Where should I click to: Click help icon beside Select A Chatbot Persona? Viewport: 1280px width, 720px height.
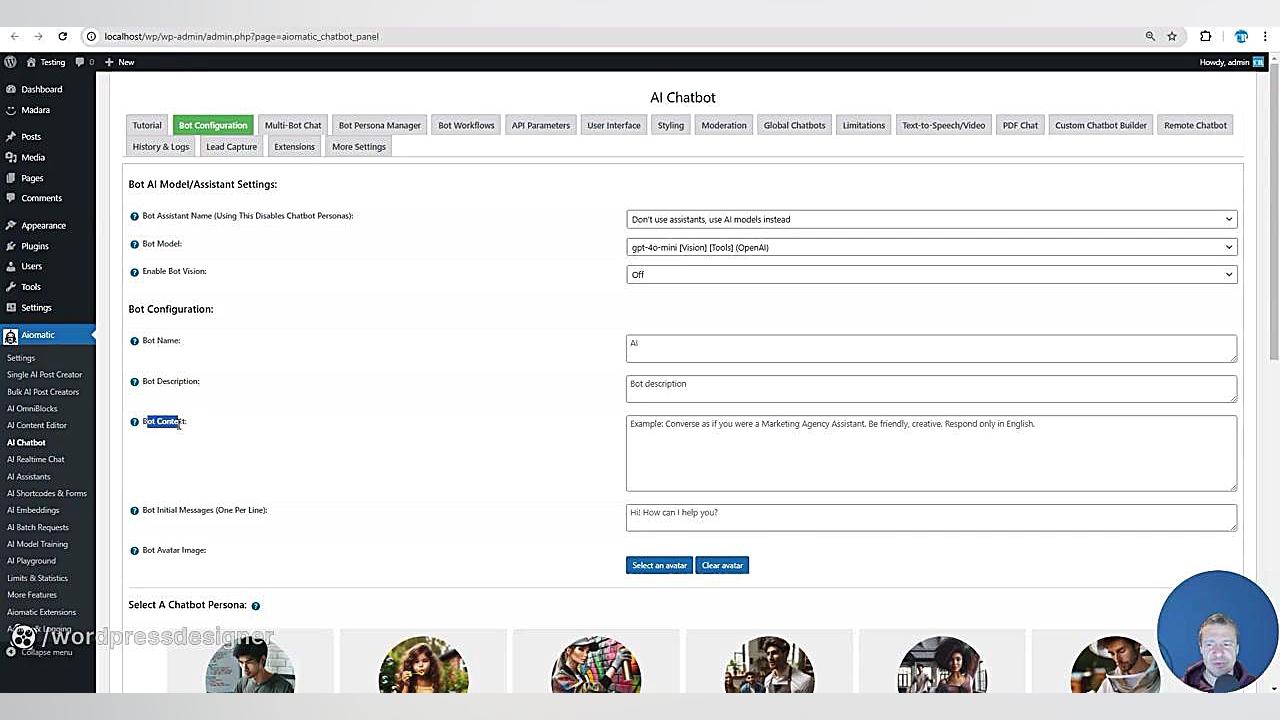coord(256,606)
